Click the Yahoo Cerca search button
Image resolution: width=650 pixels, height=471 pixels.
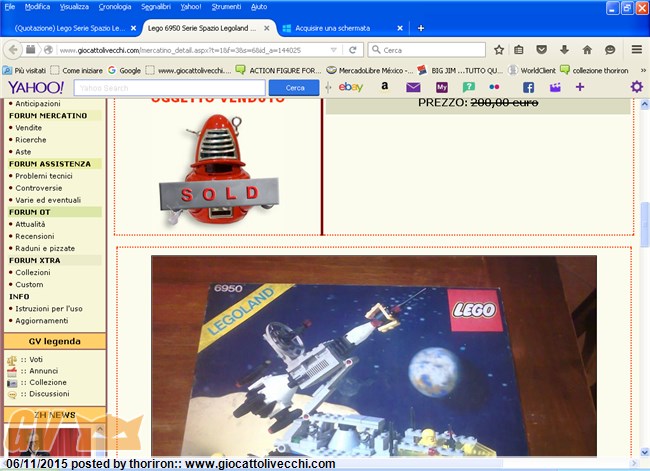tap(295, 88)
